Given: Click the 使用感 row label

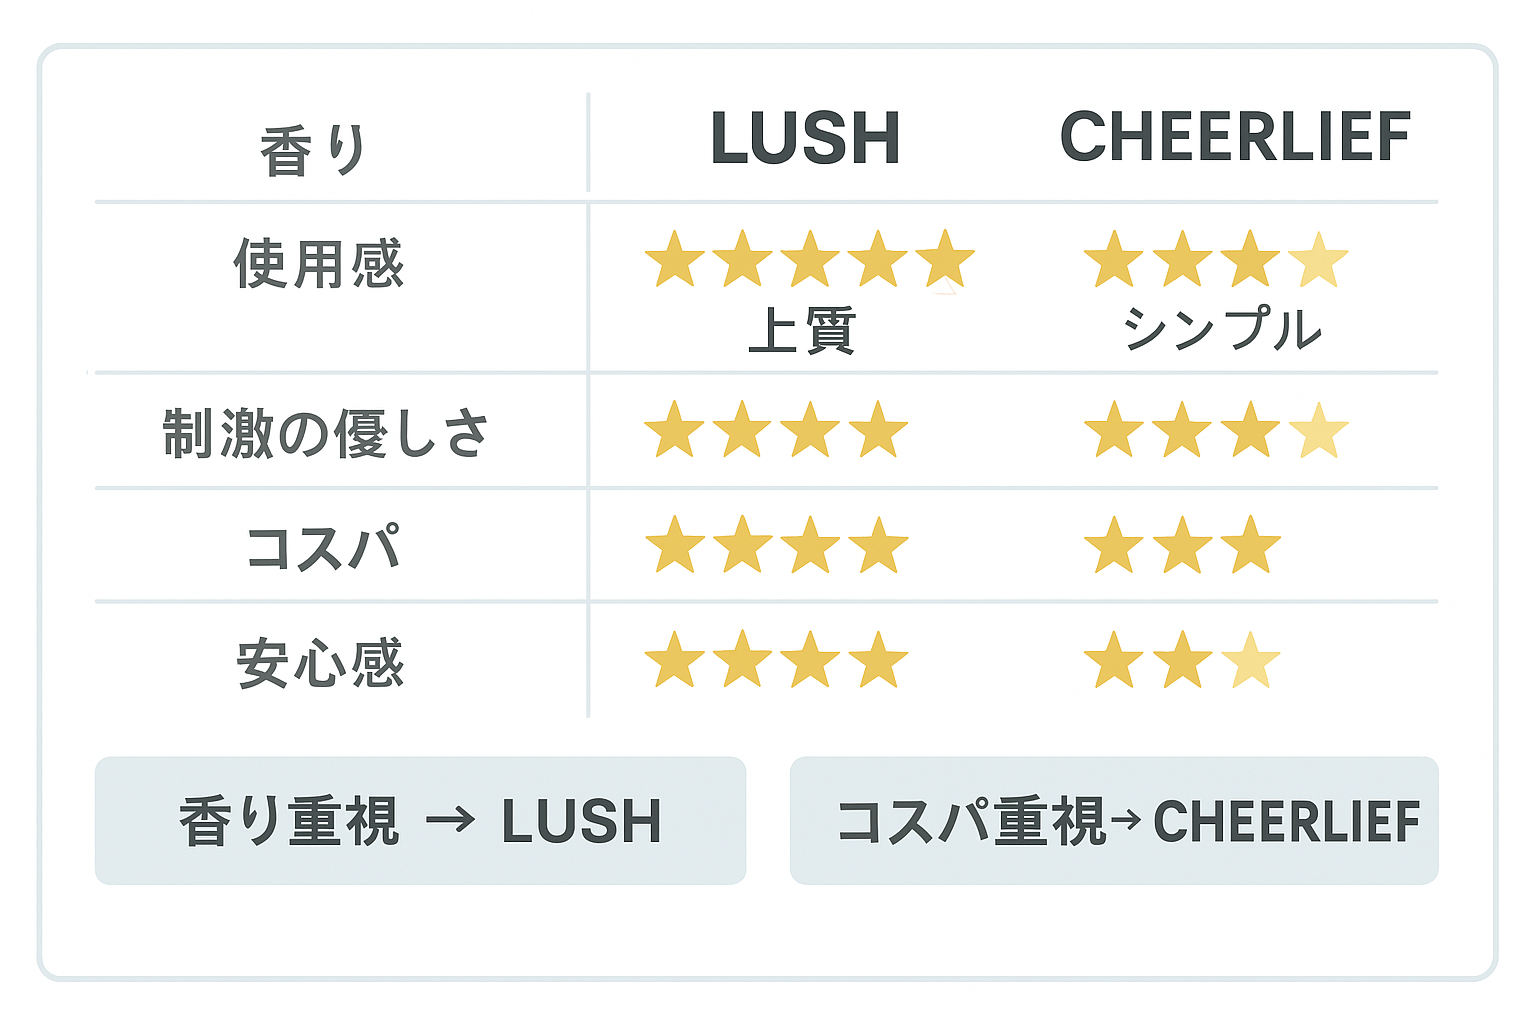Looking at the screenshot, I should pyautogui.click(x=318, y=264).
